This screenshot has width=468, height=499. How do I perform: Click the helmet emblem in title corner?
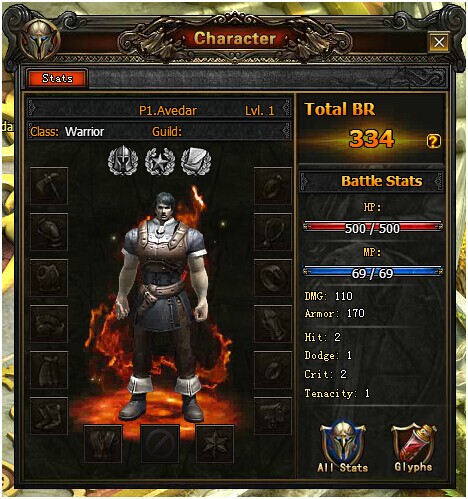pos(40,42)
